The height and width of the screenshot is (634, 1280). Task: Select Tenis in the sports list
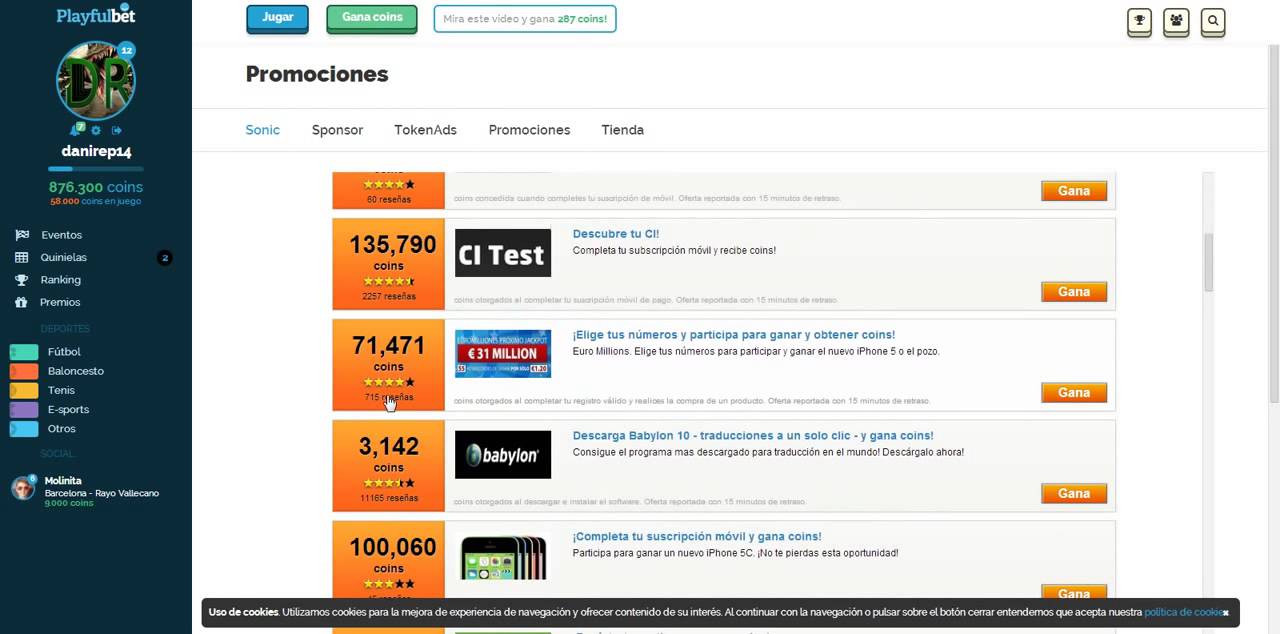tap(61, 390)
